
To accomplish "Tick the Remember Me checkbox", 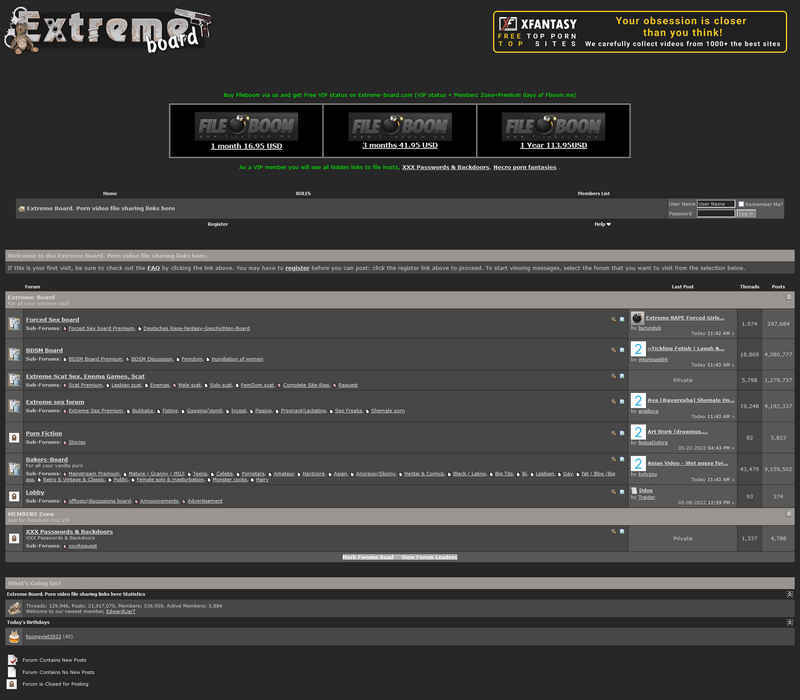I will pyautogui.click(x=741, y=204).
